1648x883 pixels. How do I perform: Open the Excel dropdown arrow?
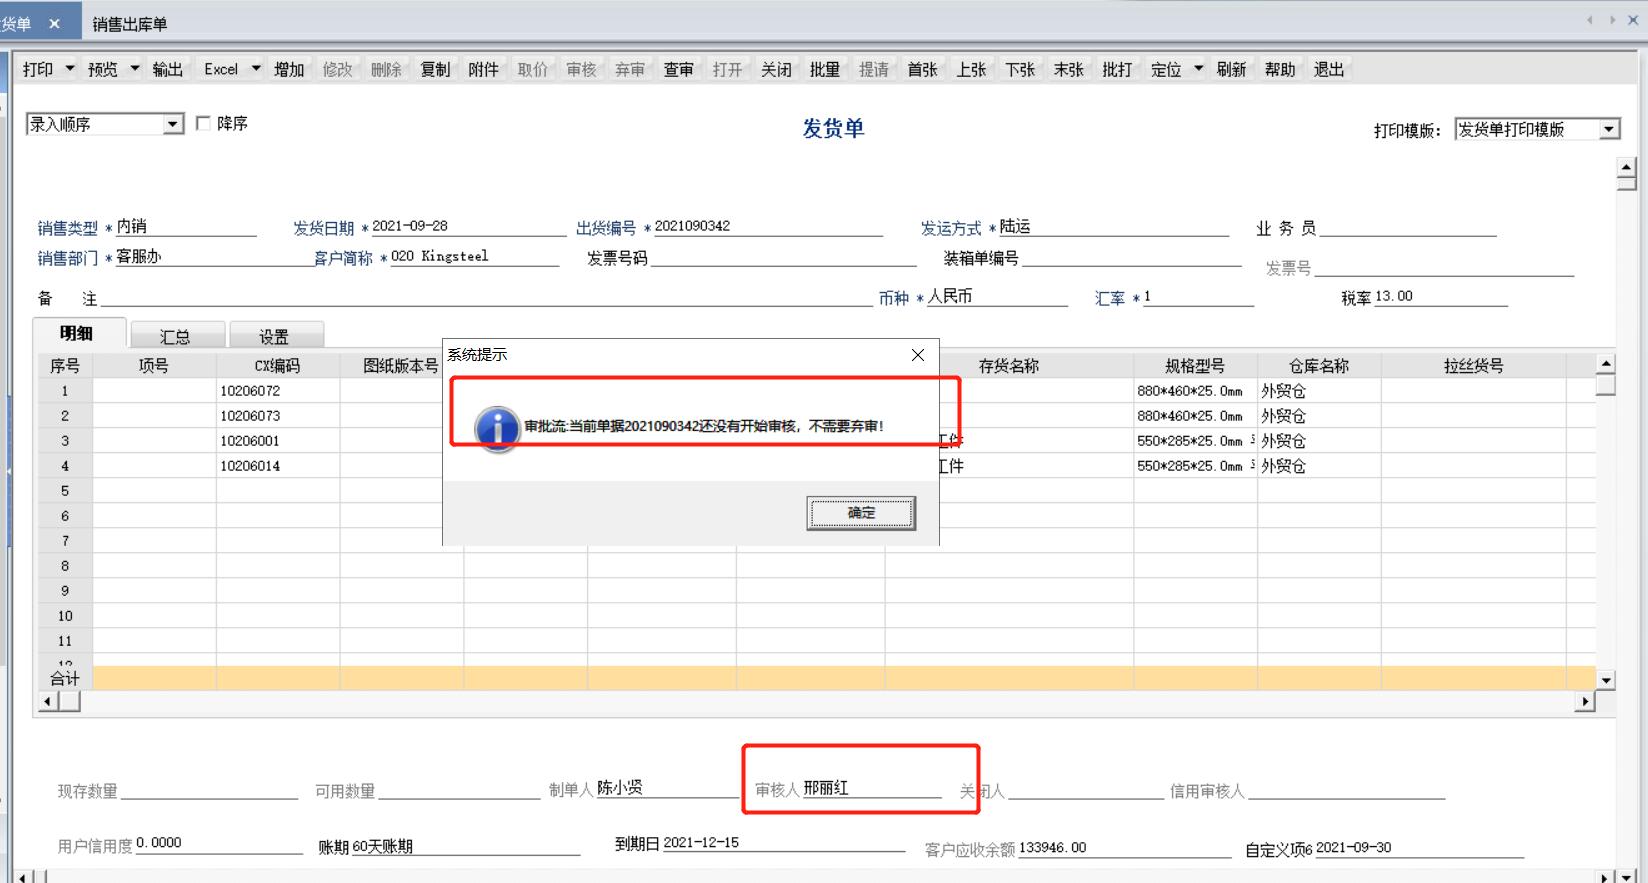pyautogui.click(x=256, y=69)
